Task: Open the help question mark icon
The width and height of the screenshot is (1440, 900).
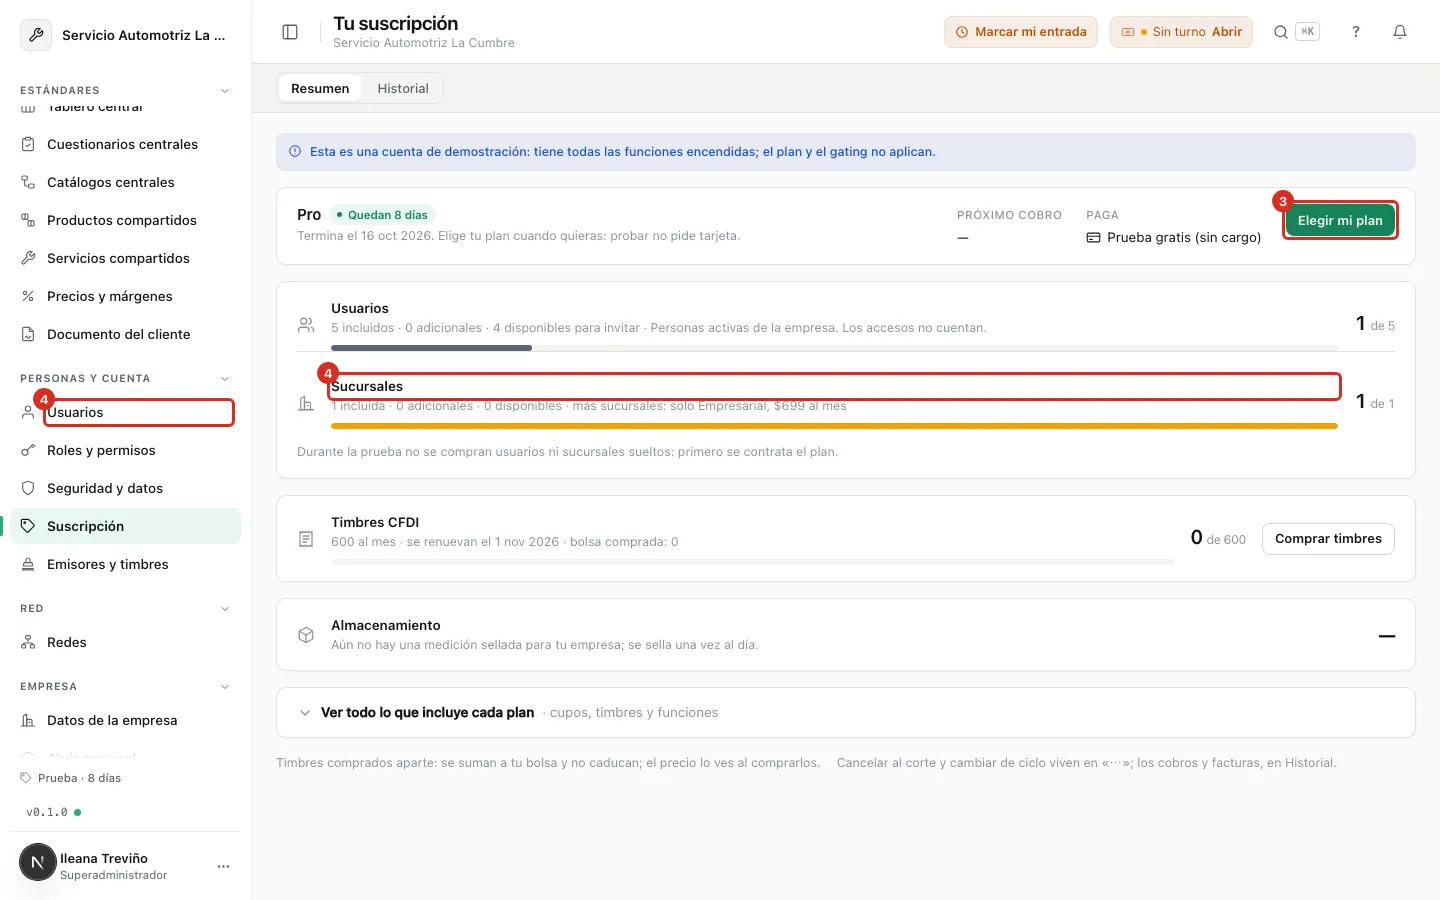Action: tap(1356, 32)
